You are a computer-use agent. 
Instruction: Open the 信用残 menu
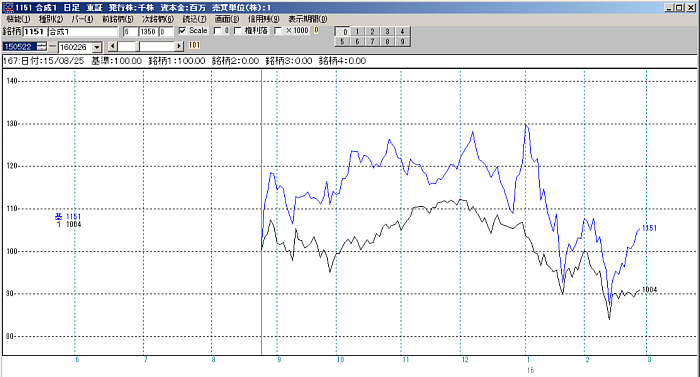(263, 19)
